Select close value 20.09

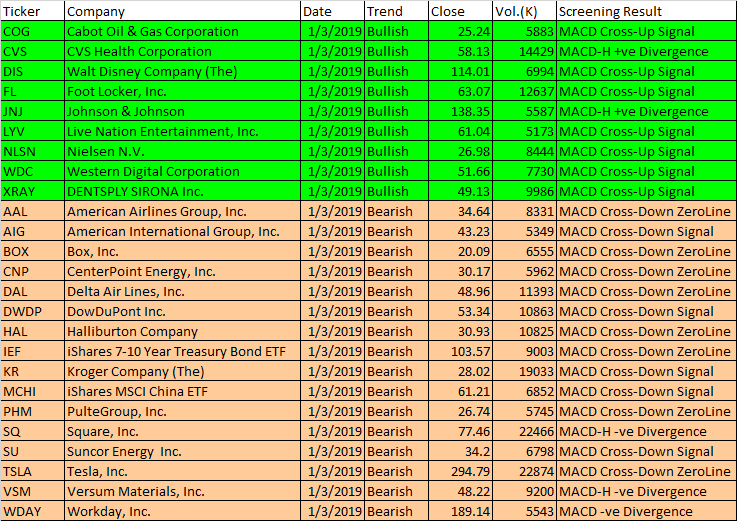click(x=460, y=251)
